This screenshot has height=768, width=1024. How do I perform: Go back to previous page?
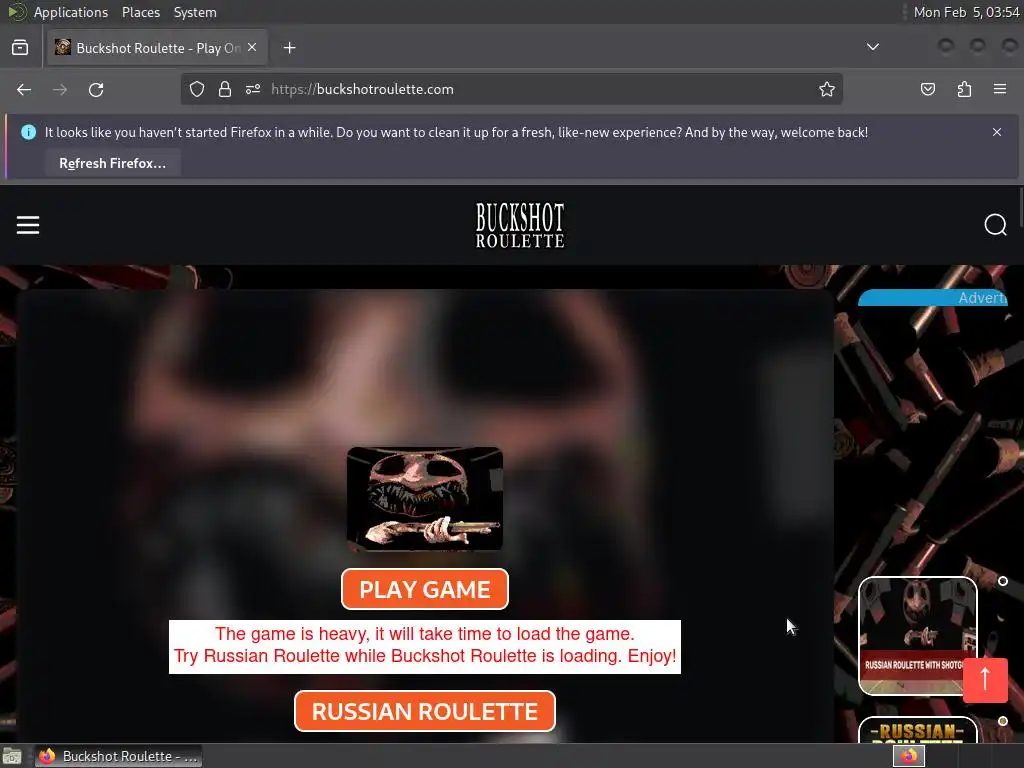coord(24,89)
